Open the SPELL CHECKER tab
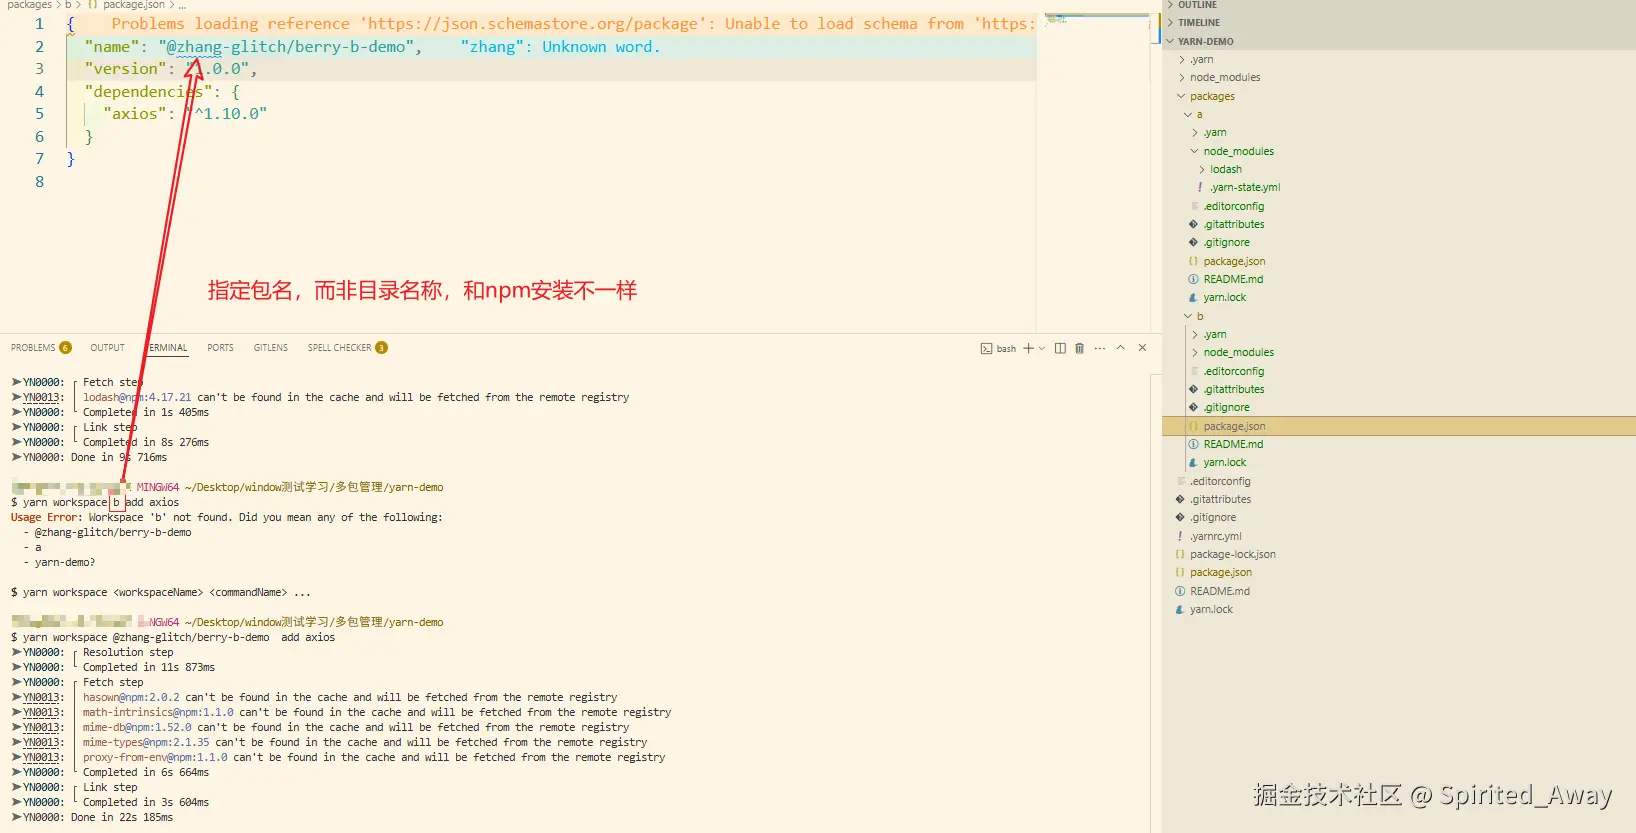The image size is (1636, 833). 339,348
